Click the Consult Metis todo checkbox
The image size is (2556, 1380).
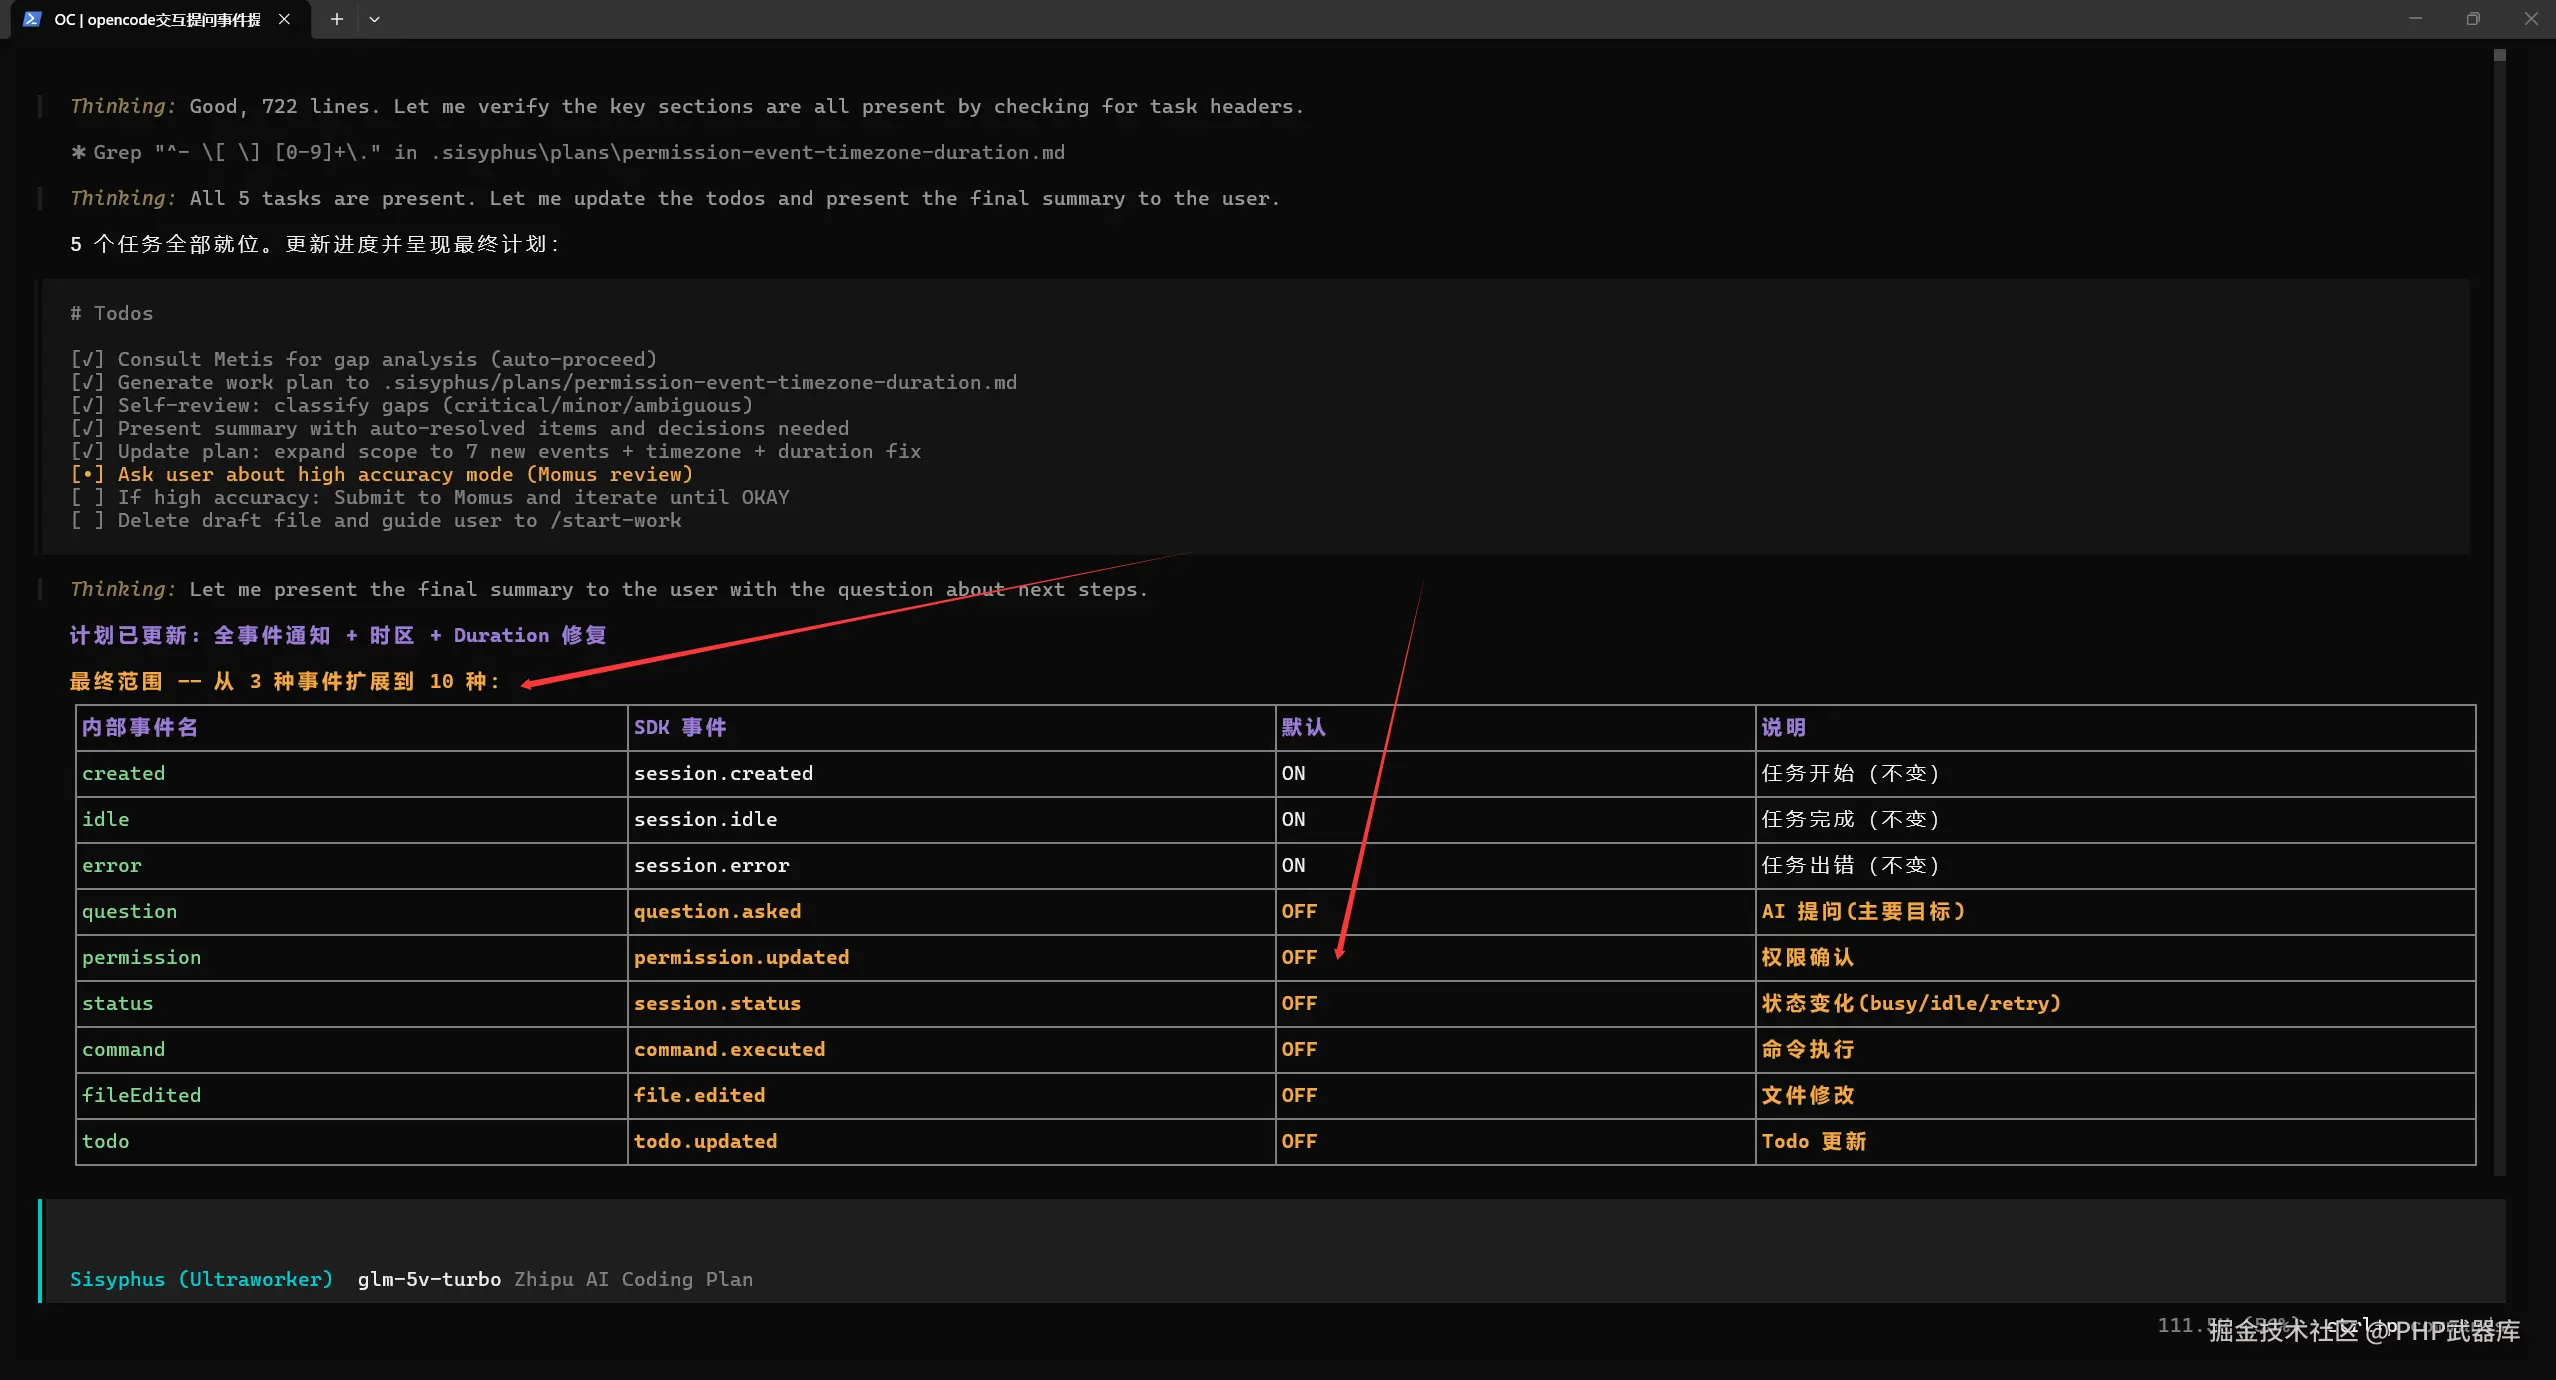pyautogui.click(x=87, y=359)
